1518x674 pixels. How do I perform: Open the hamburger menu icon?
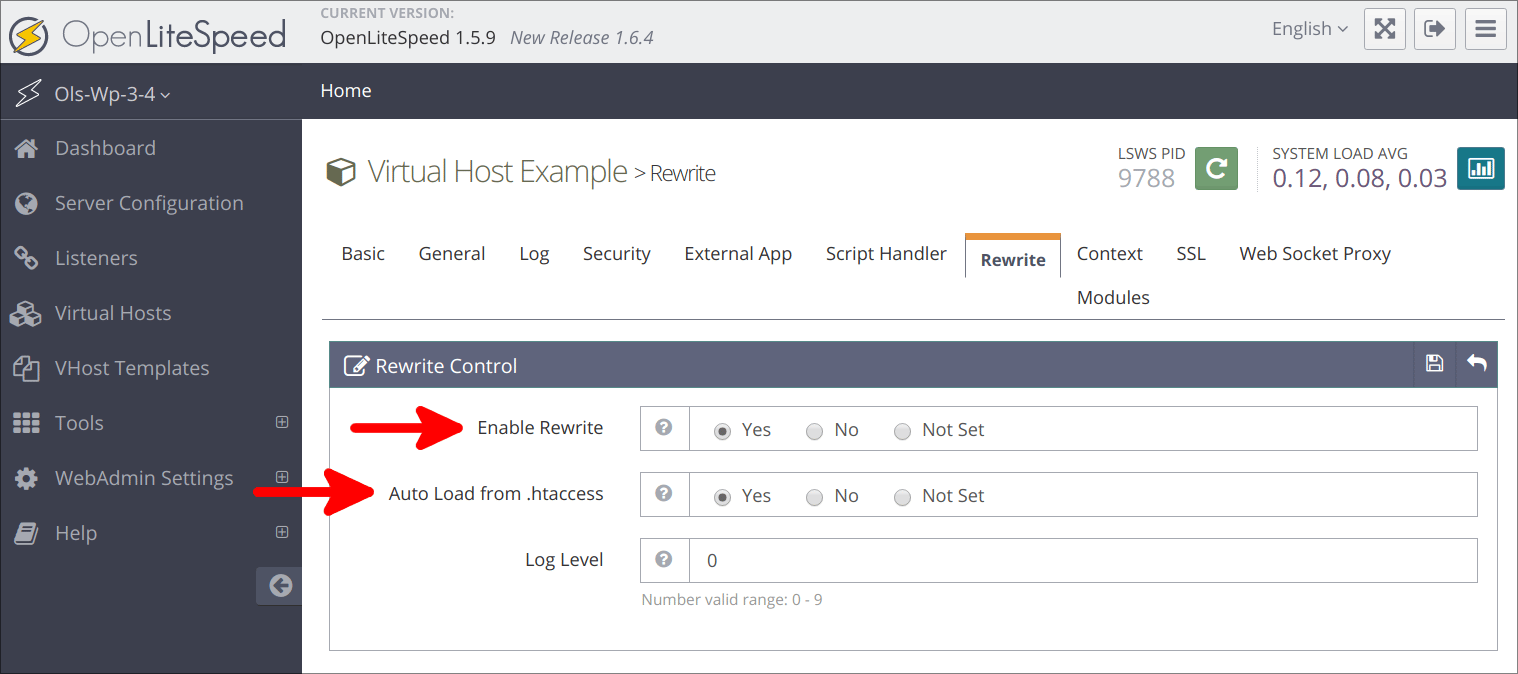point(1486,29)
